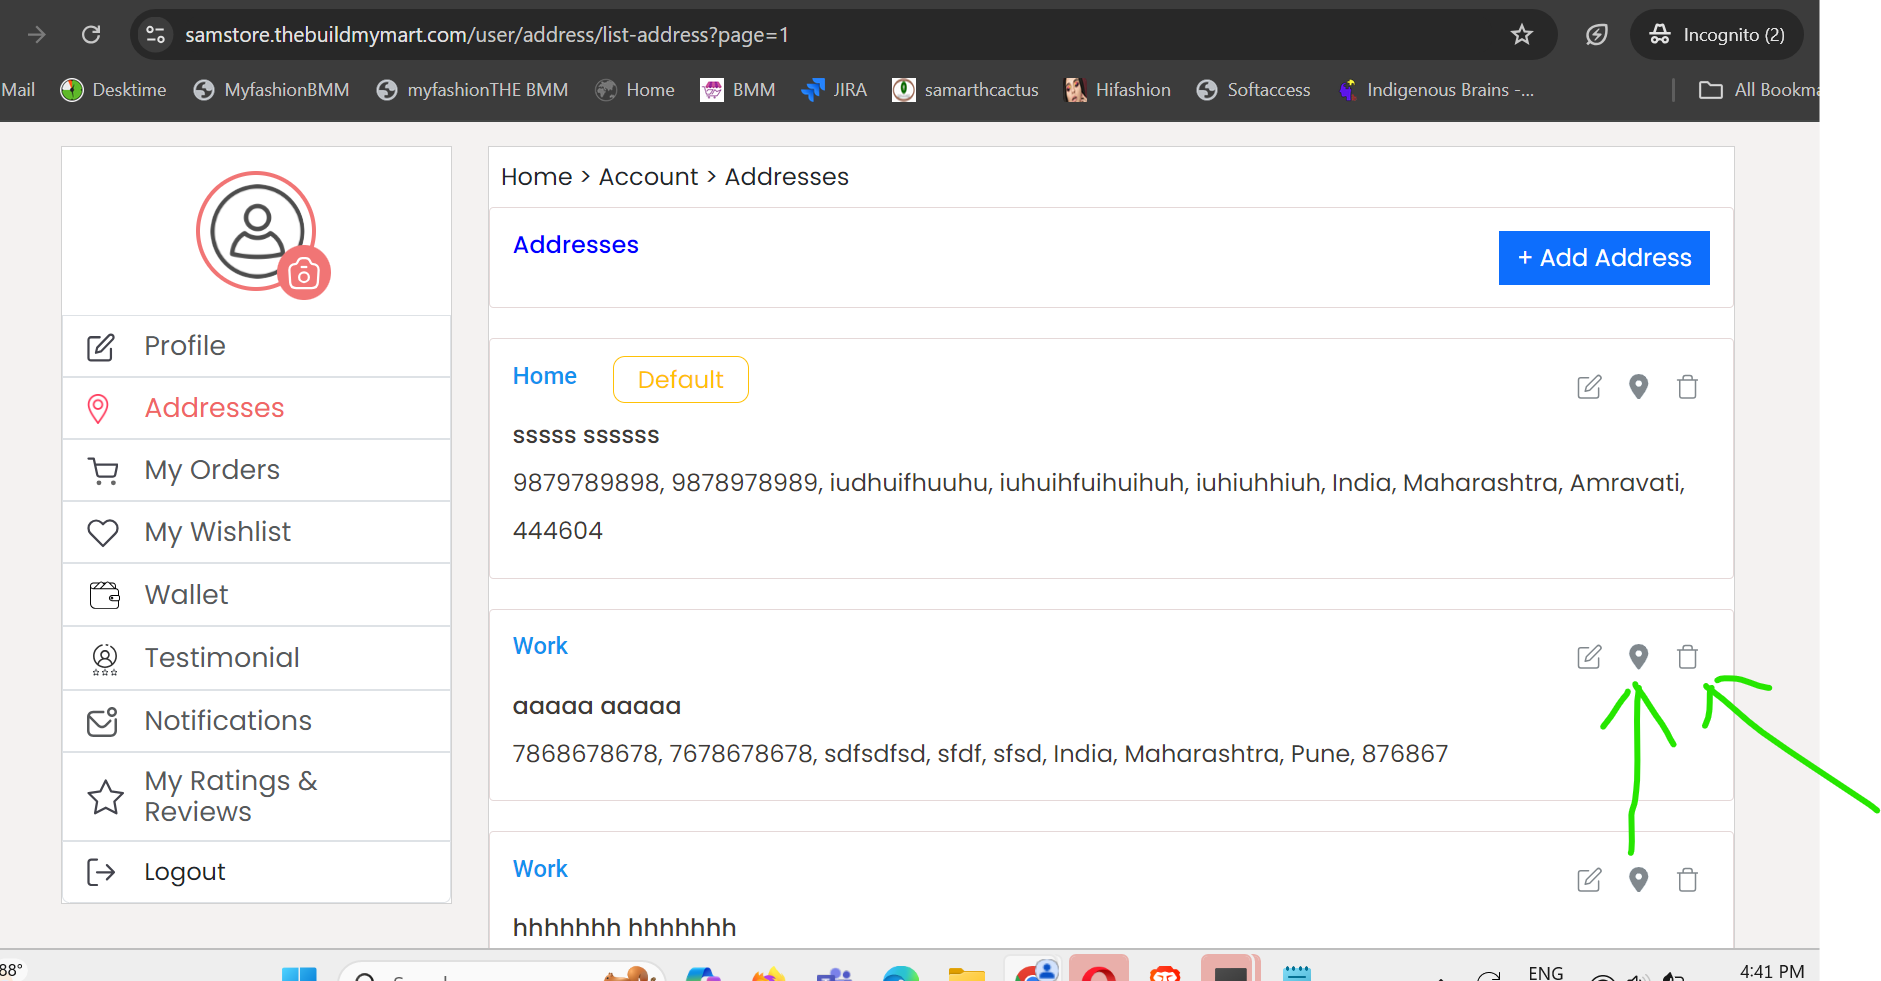This screenshot has height=981, width=1881.
Task: Open the All Bookmarks folder
Action: click(x=1759, y=90)
